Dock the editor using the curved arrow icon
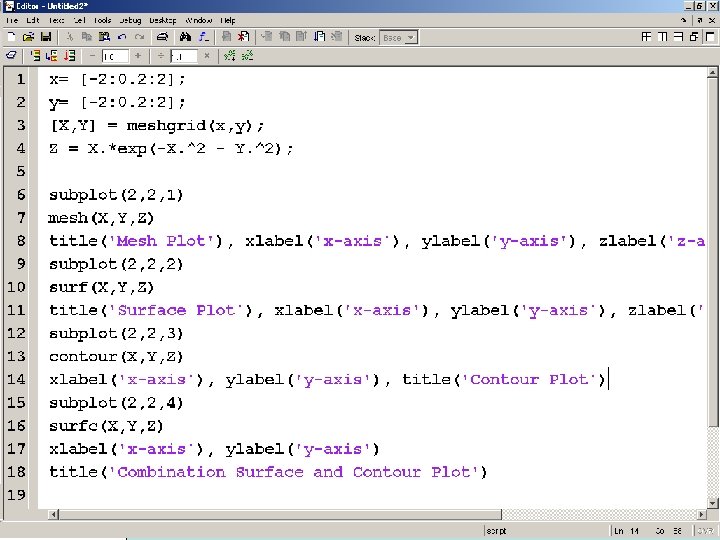720x540 pixels. point(683,20)
